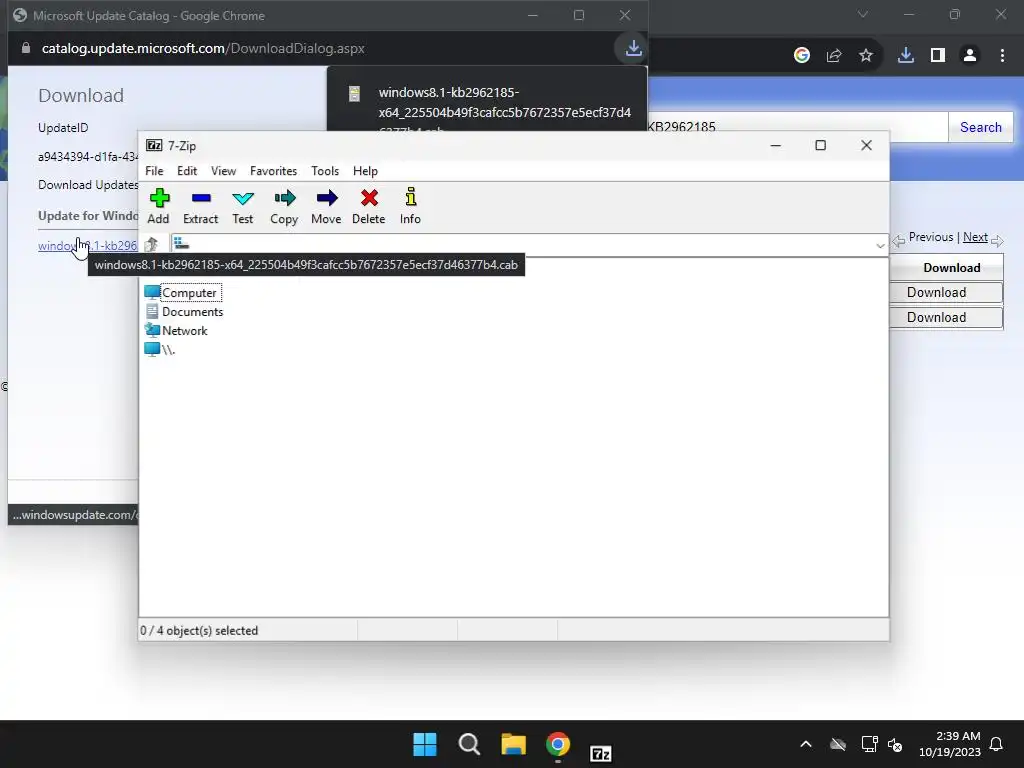Click the Extract toolbar icon
Image resolution: width=1024 pixels, height=768 pixels.
(200, 206)
